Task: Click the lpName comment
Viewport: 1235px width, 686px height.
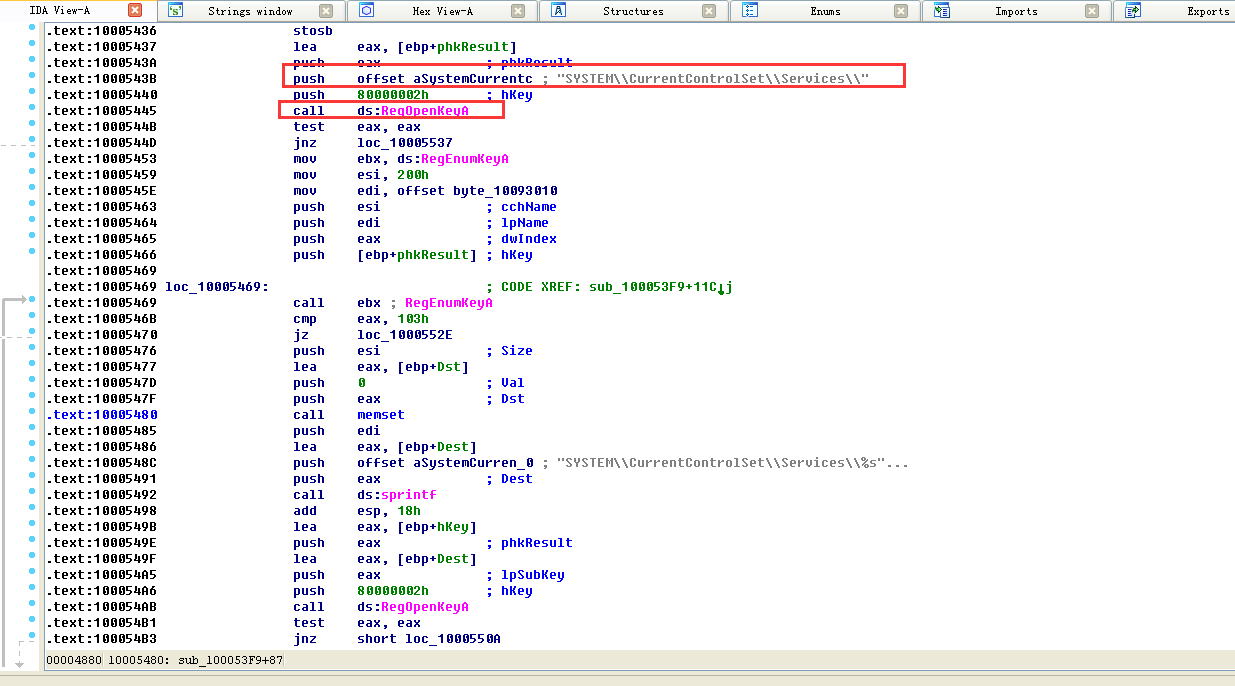Action: [525, 223]
